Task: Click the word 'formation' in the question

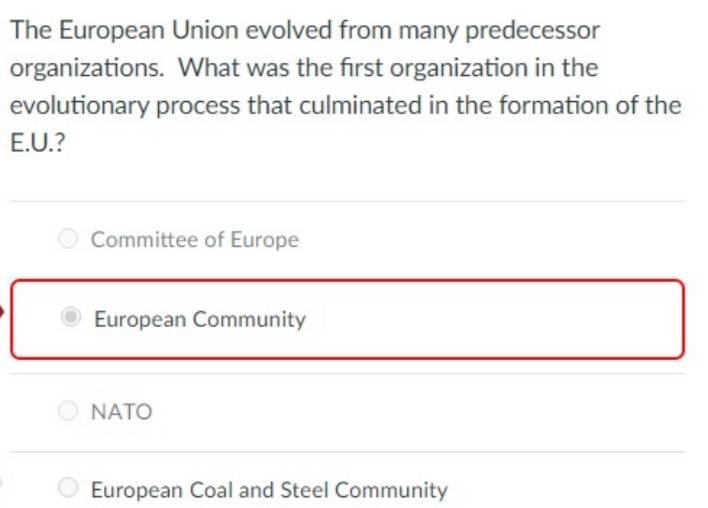Action: 553,106
